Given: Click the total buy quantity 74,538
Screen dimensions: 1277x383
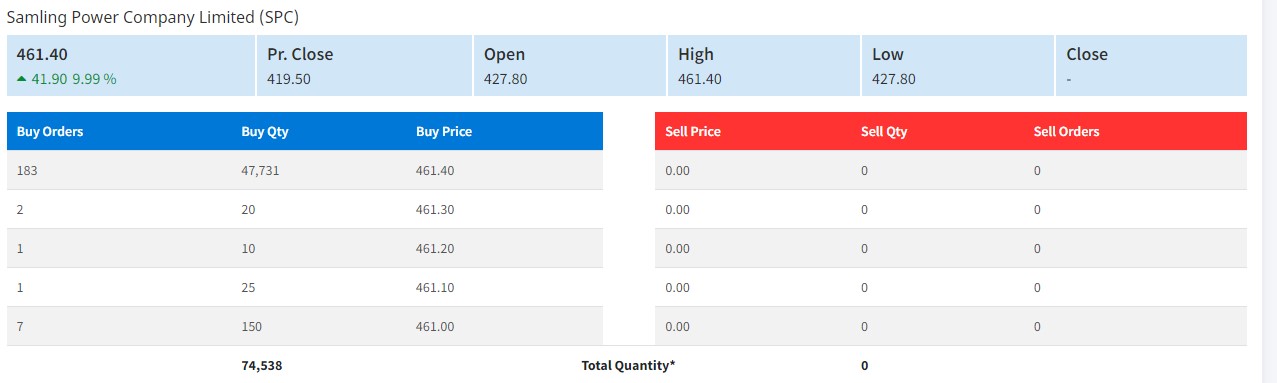Looking at the screenshot, I should click(x=262, y=365).
